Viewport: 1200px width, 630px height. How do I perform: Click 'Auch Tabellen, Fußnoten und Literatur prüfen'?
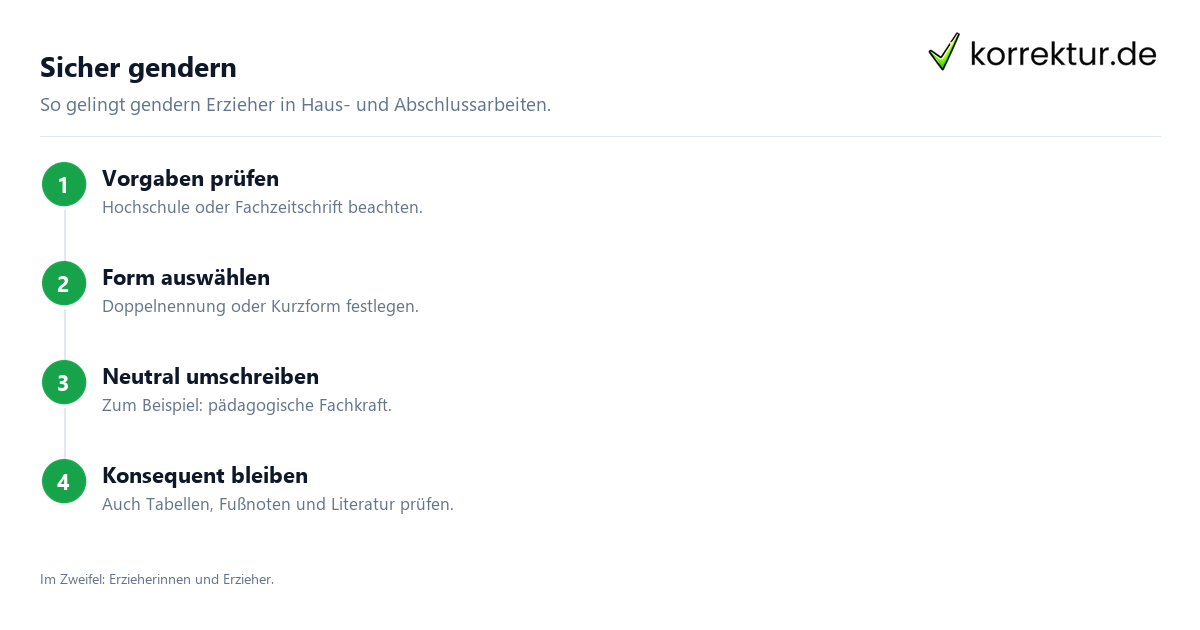[x=278, y=505]
